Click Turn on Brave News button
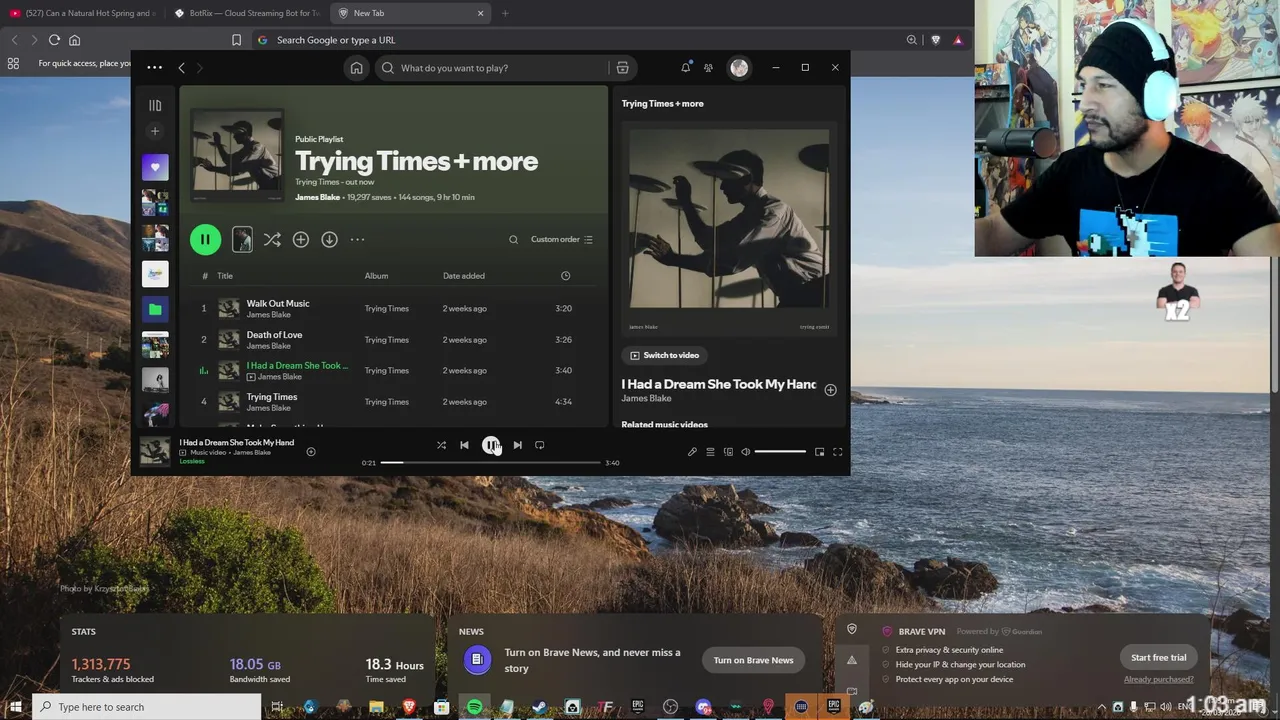Screen dimensions: 1280x720 tap(753, 660)
